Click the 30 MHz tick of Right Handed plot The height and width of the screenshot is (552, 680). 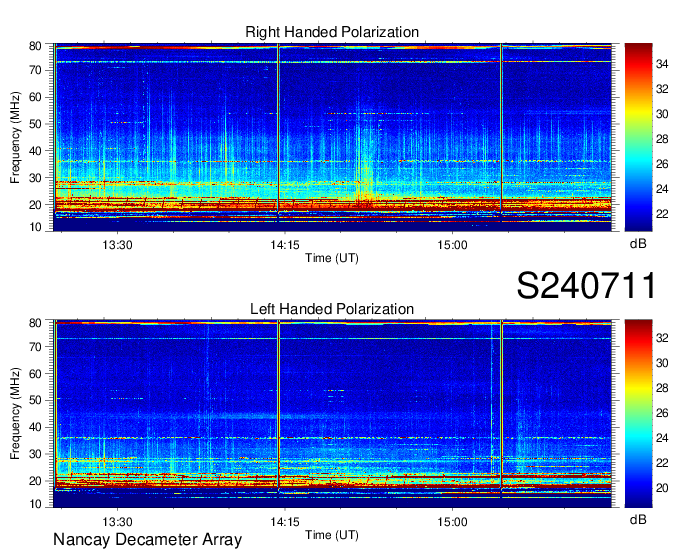[35, 177]
